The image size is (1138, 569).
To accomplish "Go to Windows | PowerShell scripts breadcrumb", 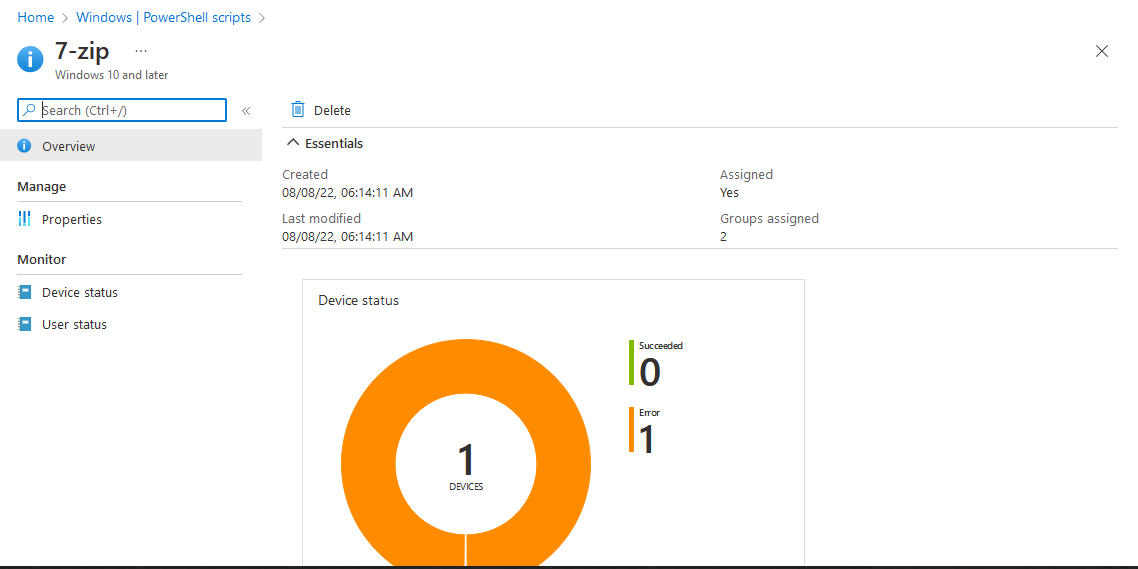I will pos(163,17).
